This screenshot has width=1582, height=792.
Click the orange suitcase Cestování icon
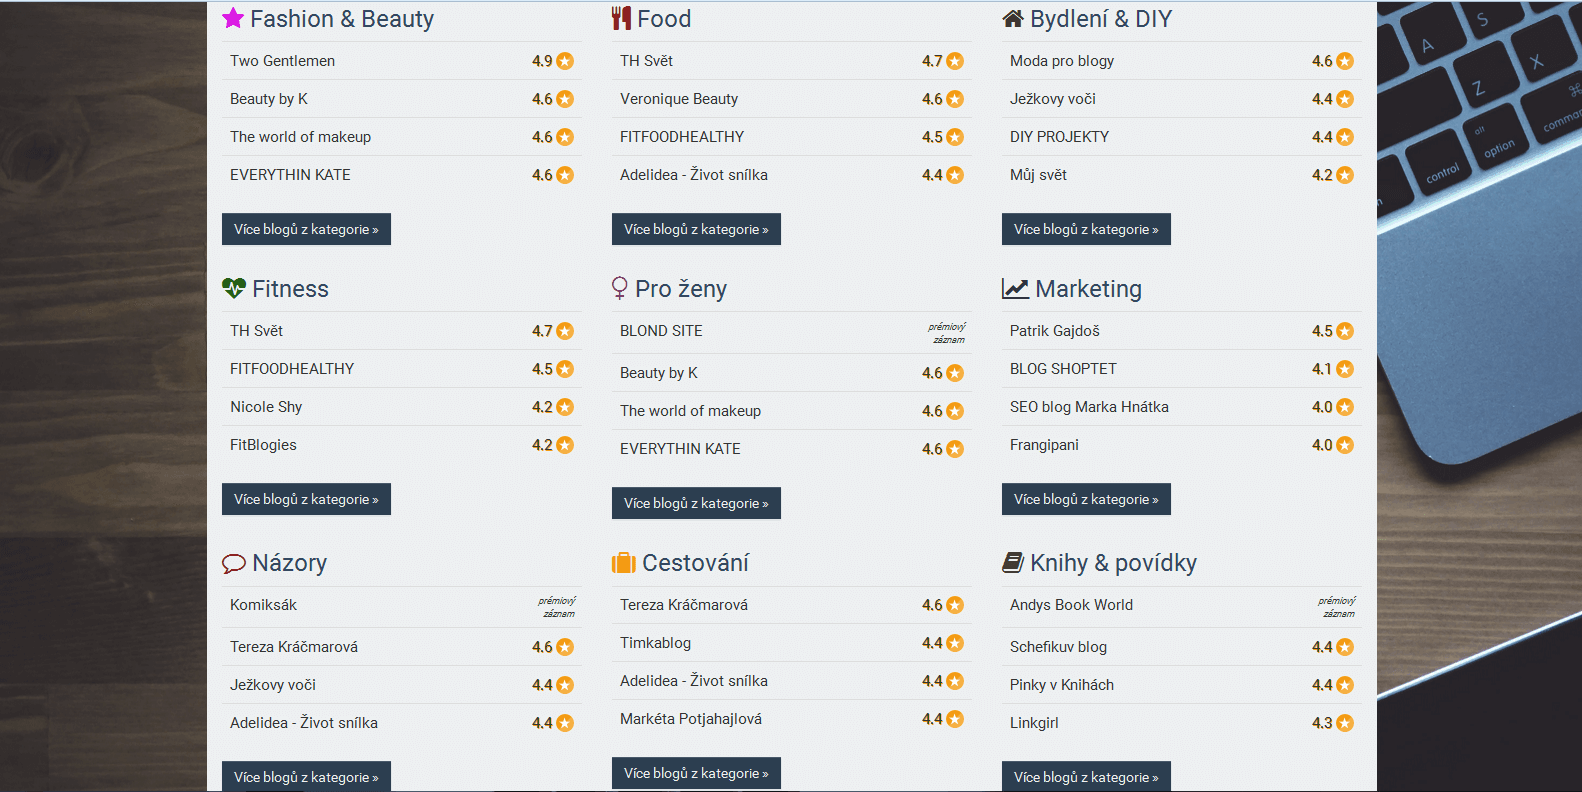[x=624, y=563]
